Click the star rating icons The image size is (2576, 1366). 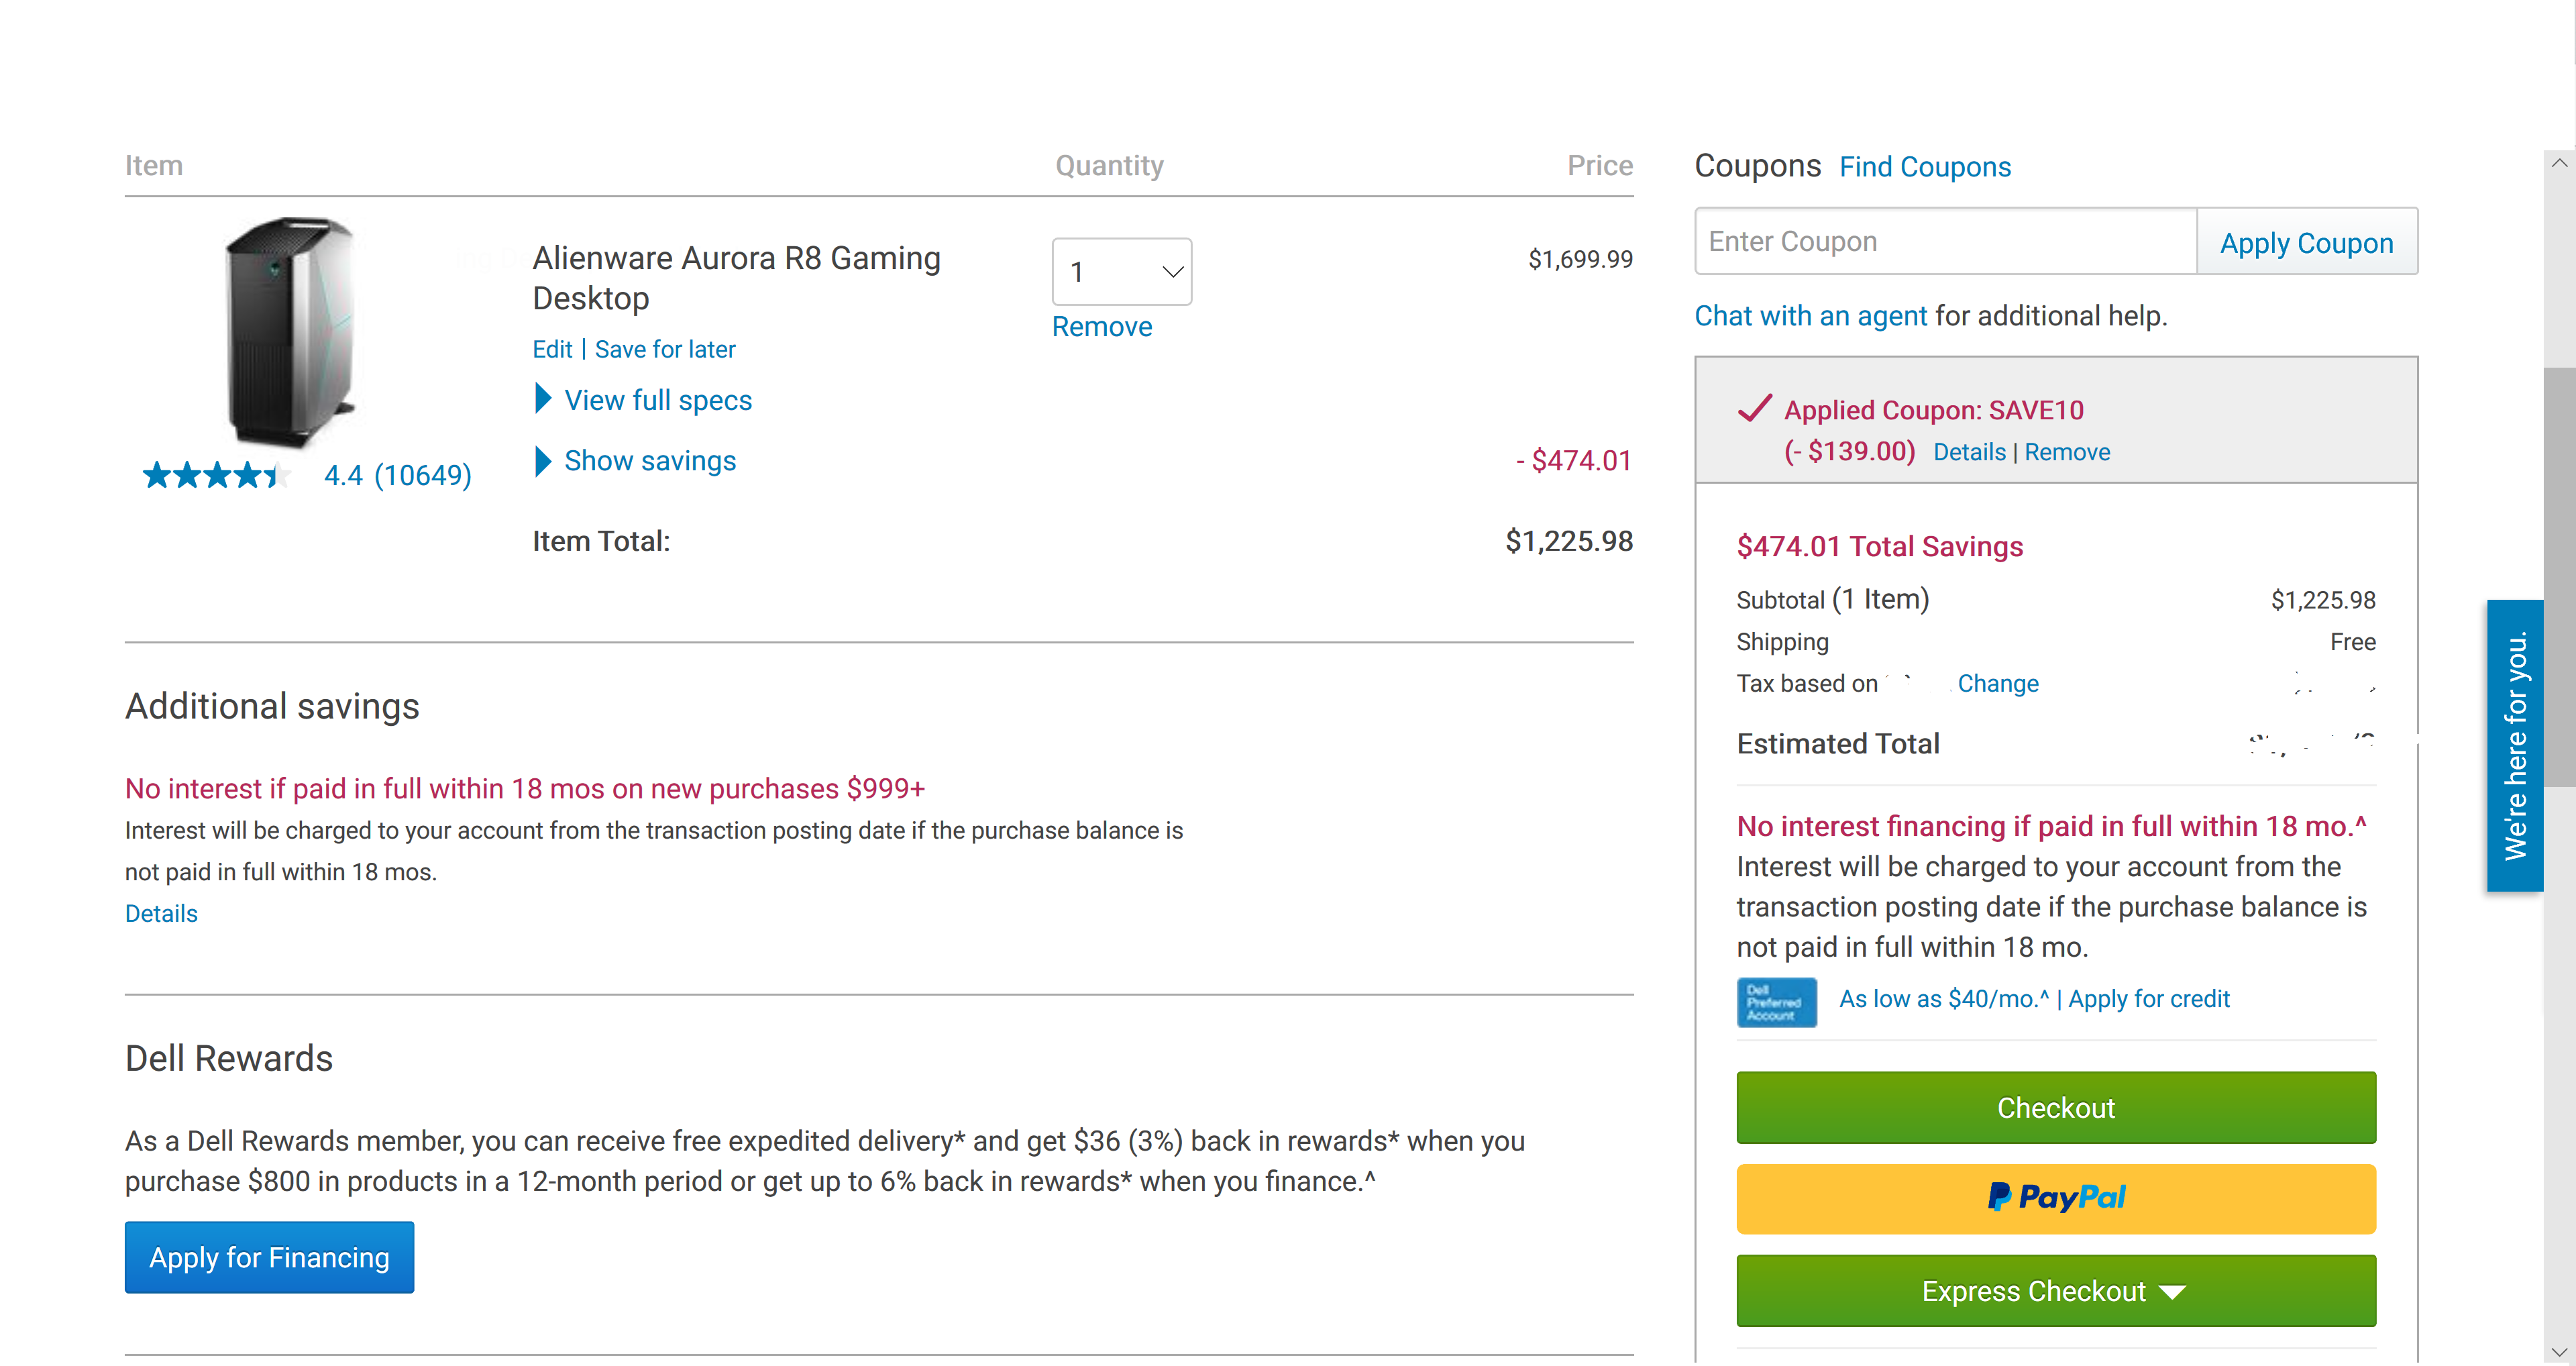pyautogui.click(x=216, y=475)
